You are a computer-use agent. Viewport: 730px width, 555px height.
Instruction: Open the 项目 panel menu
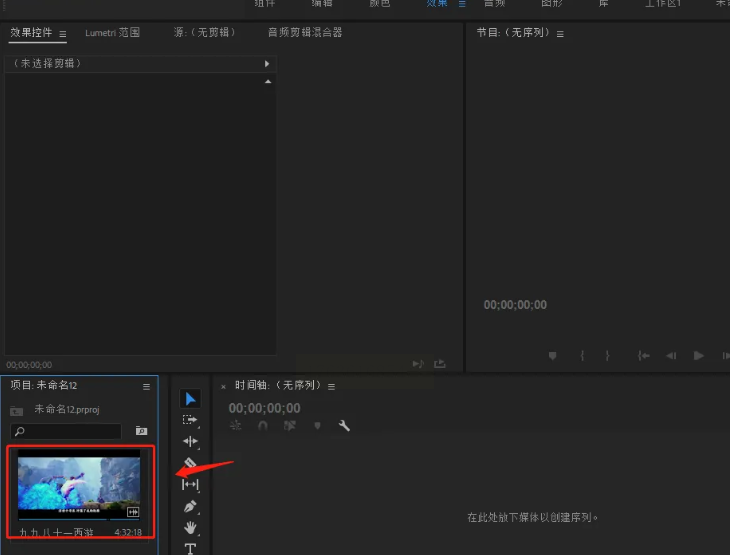point(146,386)
